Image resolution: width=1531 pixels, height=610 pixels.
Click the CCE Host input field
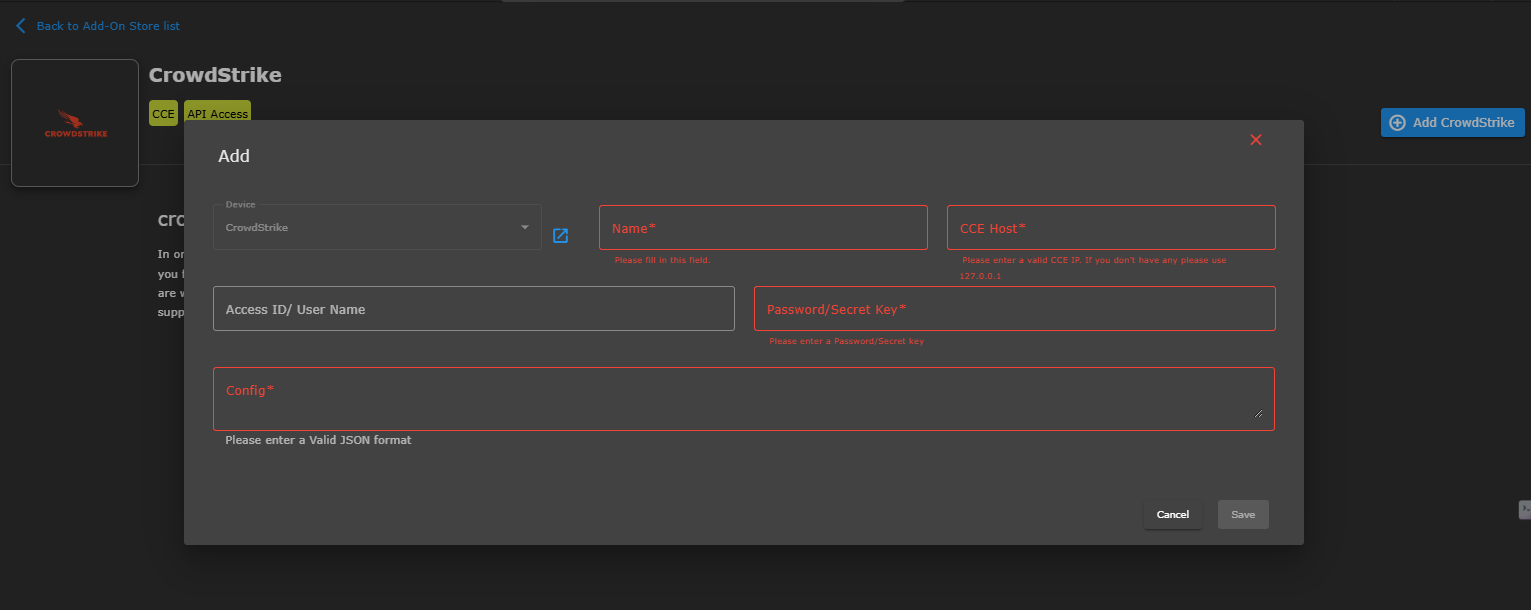[x=1111, y=228]
